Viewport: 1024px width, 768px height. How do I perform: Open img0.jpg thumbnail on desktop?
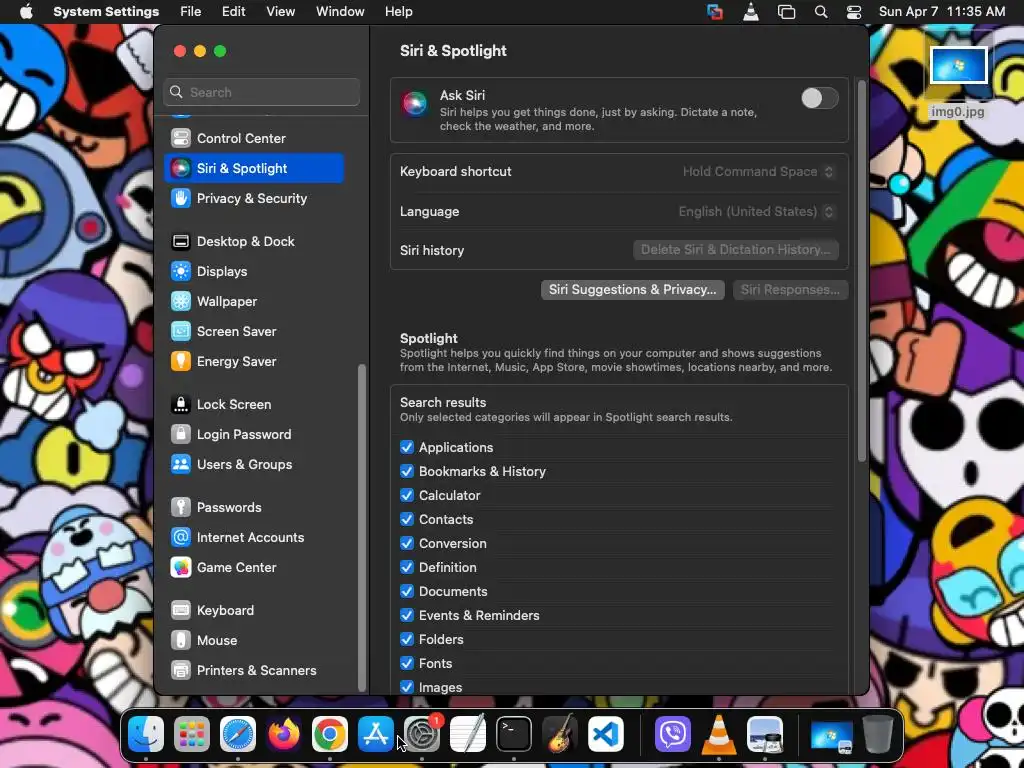click(958, 66)
